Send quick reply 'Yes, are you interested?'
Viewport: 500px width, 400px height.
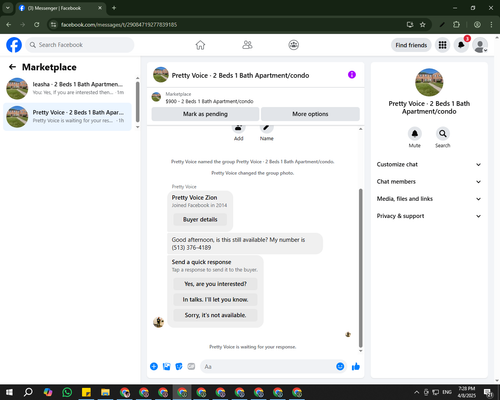coord(215,284)
